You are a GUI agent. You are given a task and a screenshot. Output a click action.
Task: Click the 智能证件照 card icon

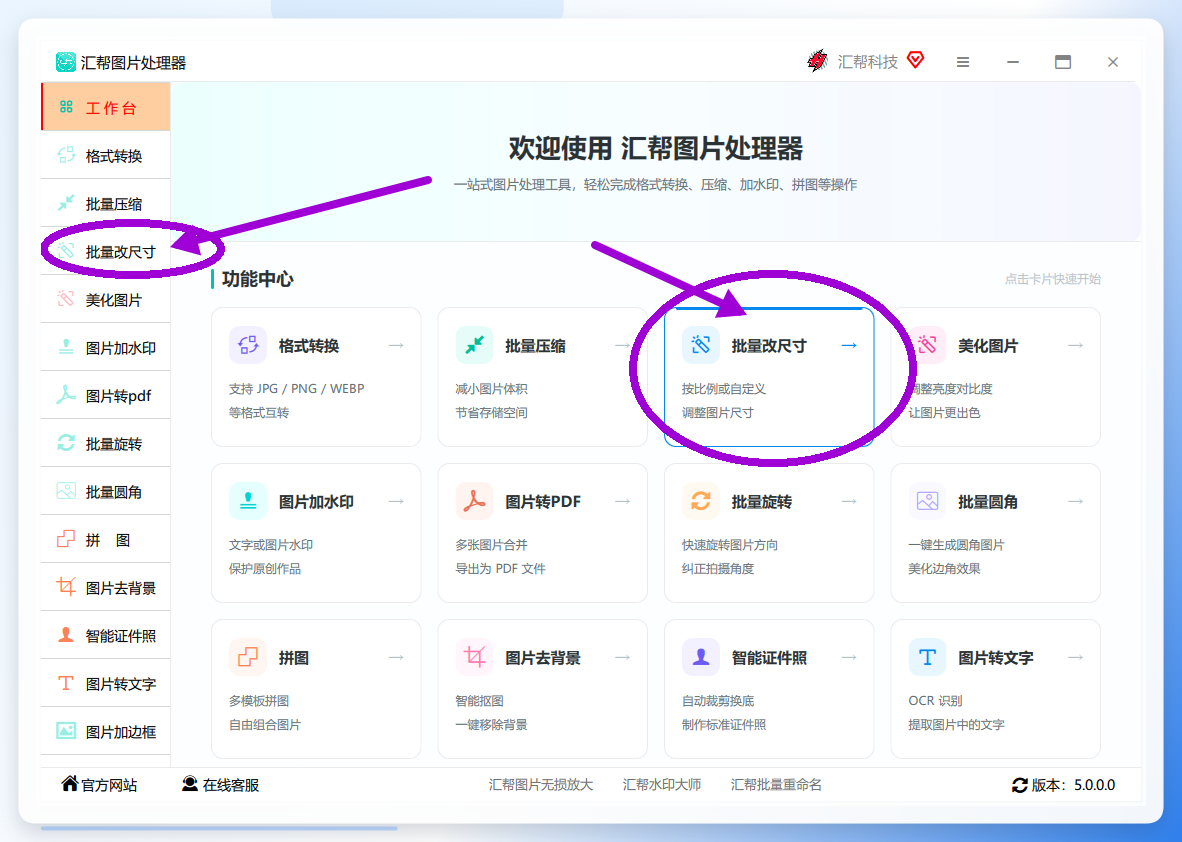701,657
